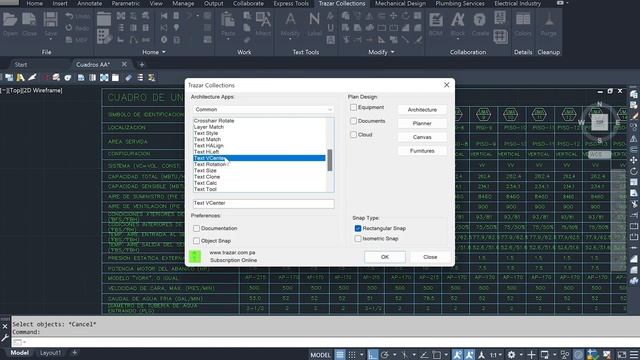
Task: Toggle grid display in the status bar
Action: coord(340,355)
